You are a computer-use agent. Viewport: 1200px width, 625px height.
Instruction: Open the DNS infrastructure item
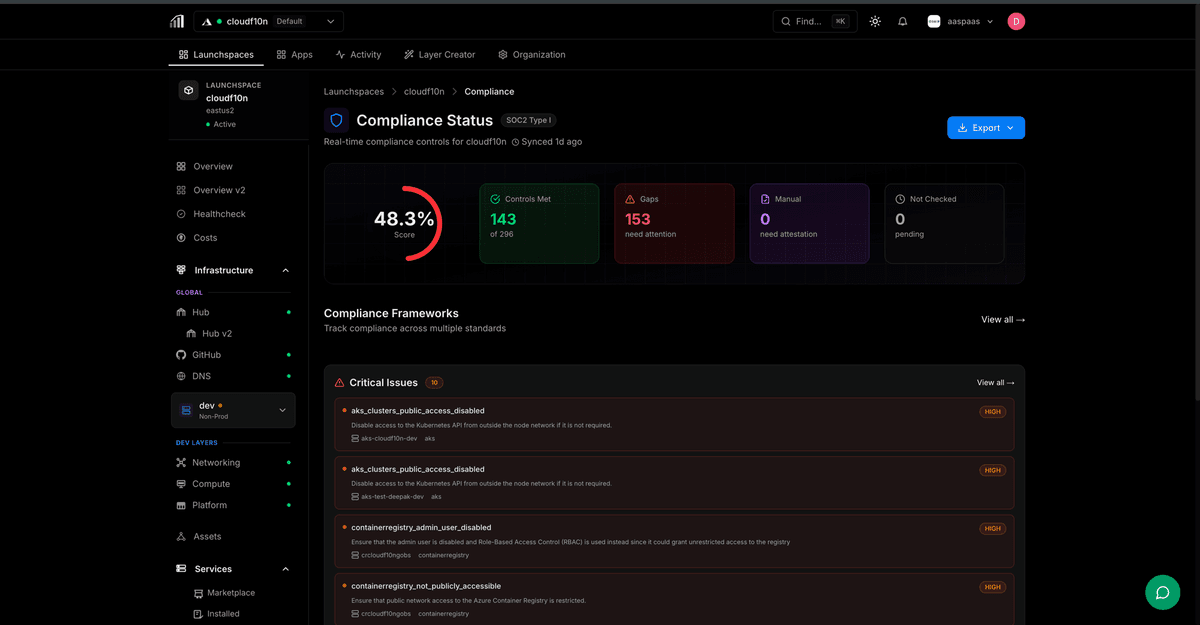[201, 375]
